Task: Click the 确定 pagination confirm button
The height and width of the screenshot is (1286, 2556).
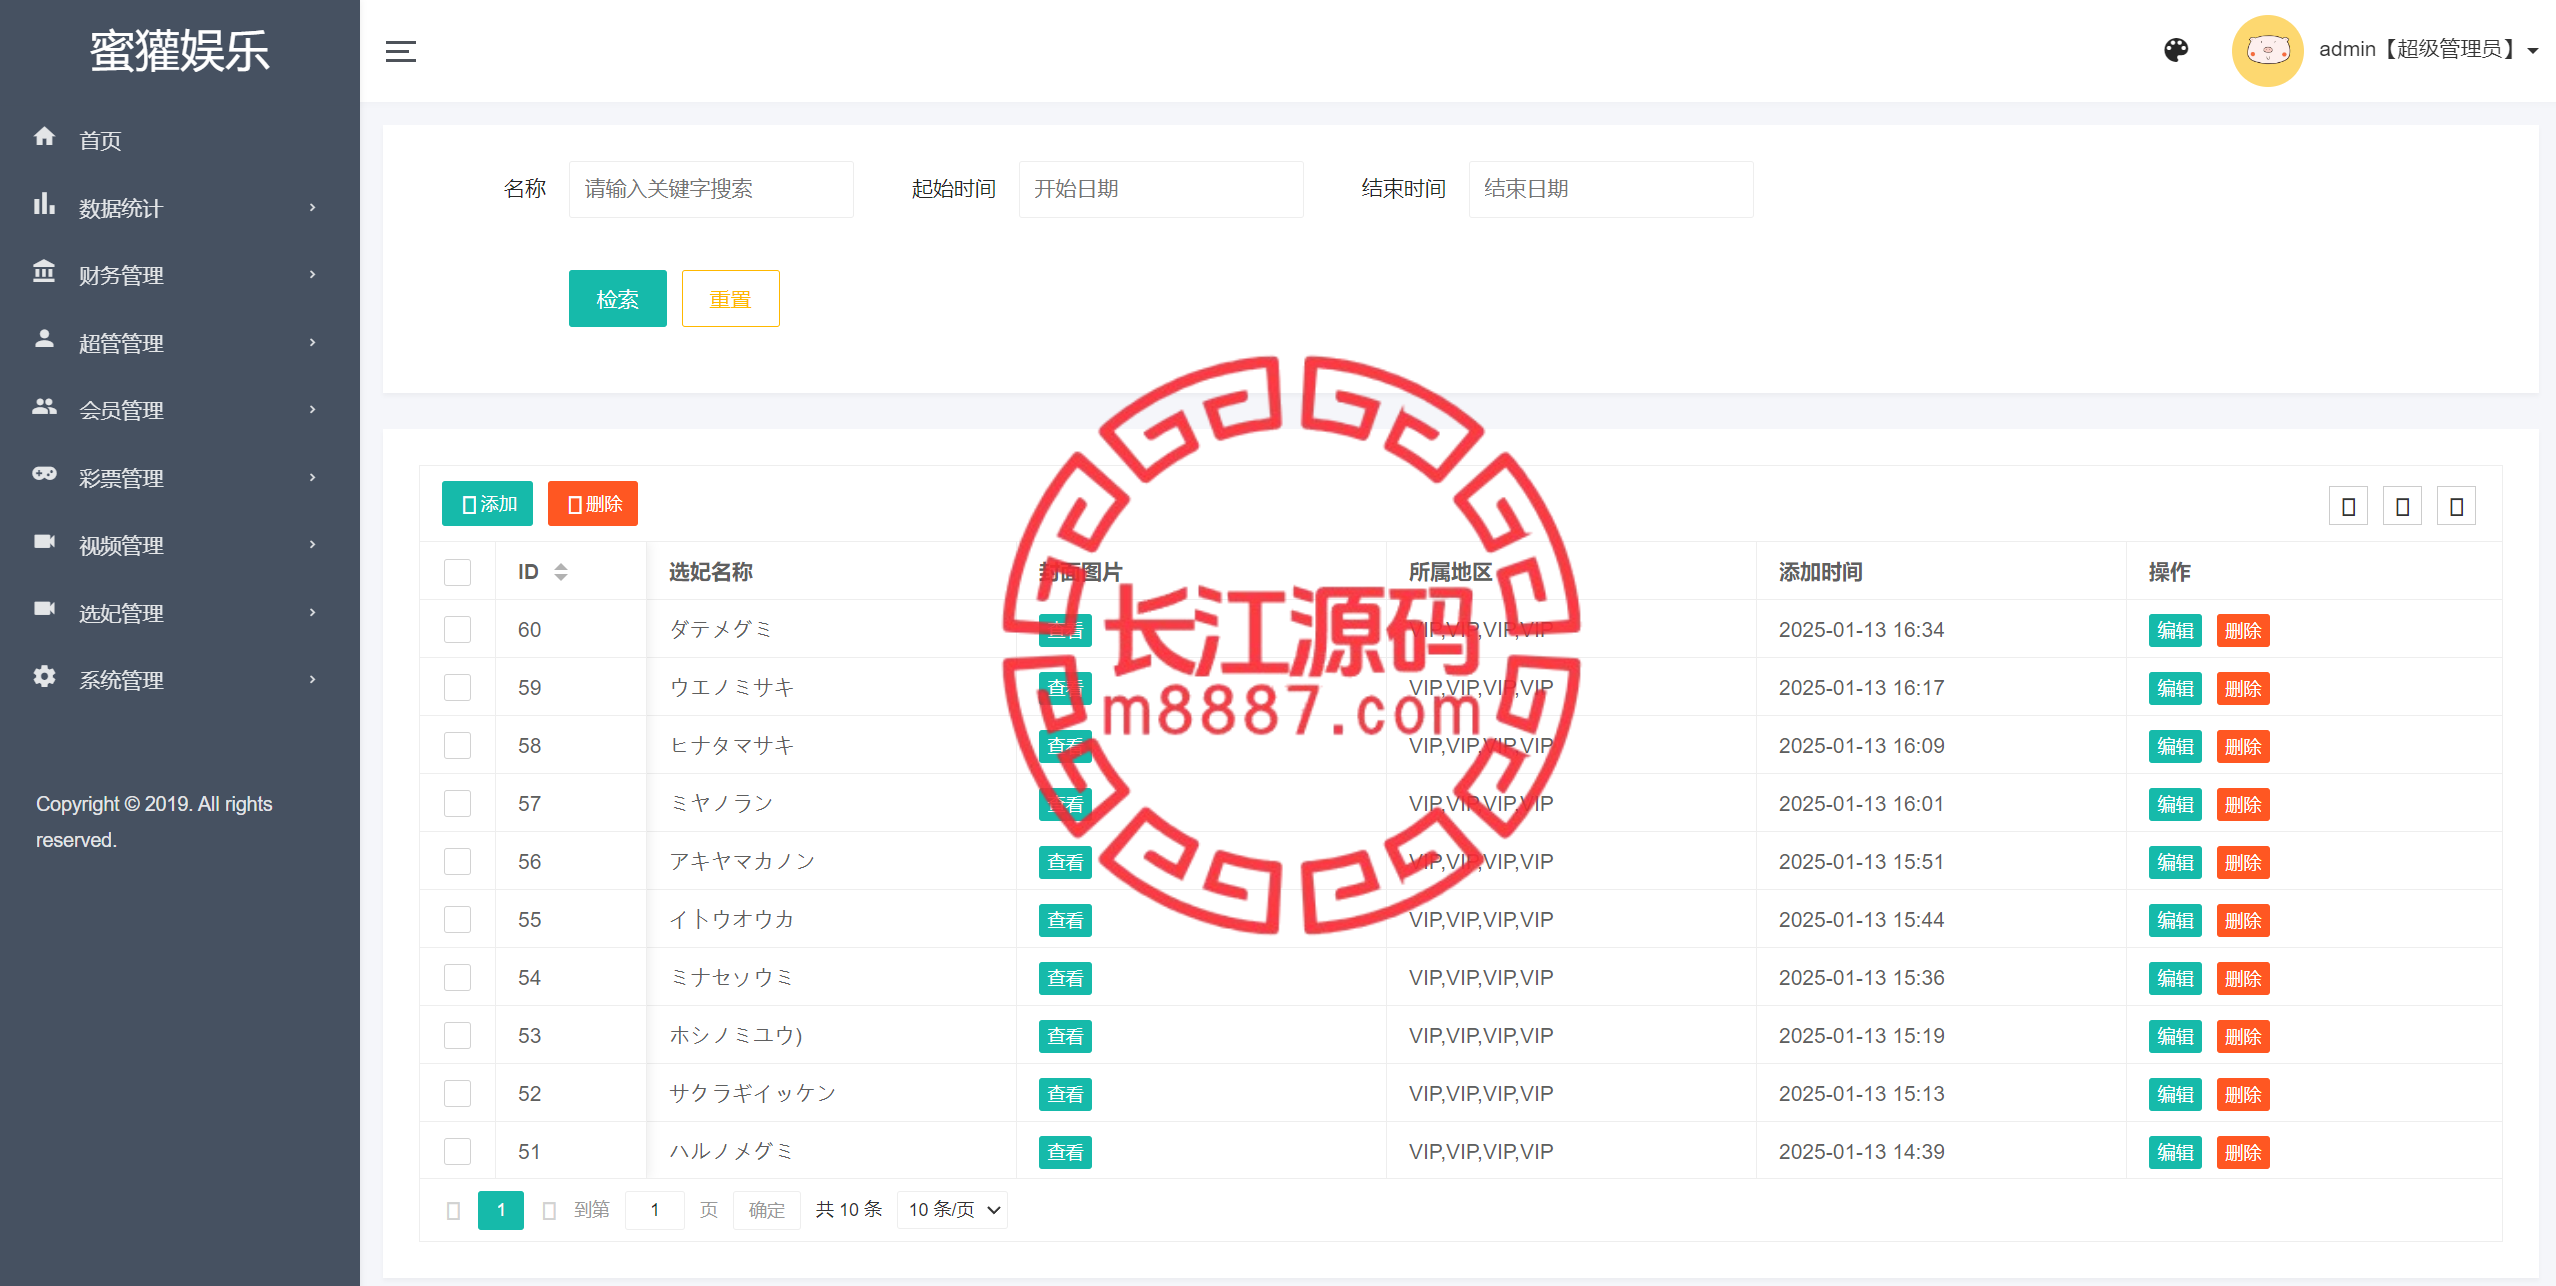Action: (x=766, y=1210)
